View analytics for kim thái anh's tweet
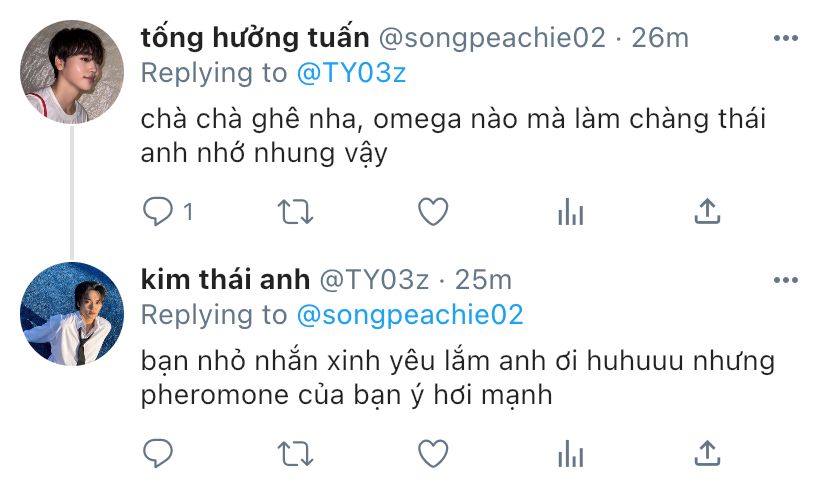 point(570,454)
